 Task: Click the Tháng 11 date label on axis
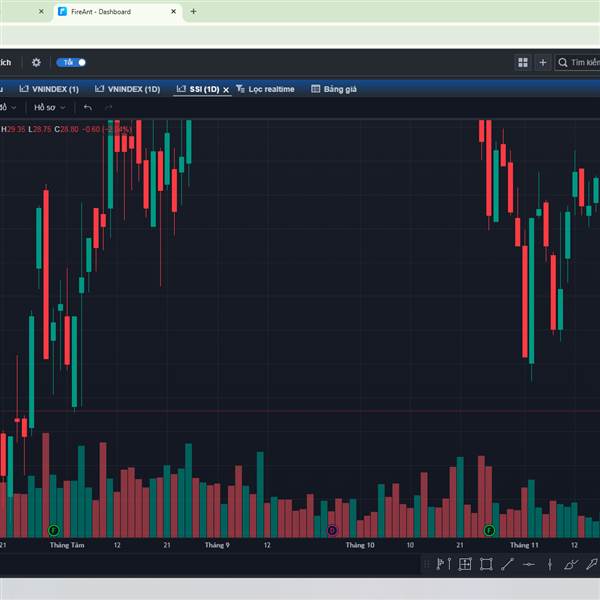(x=524, y=545)
